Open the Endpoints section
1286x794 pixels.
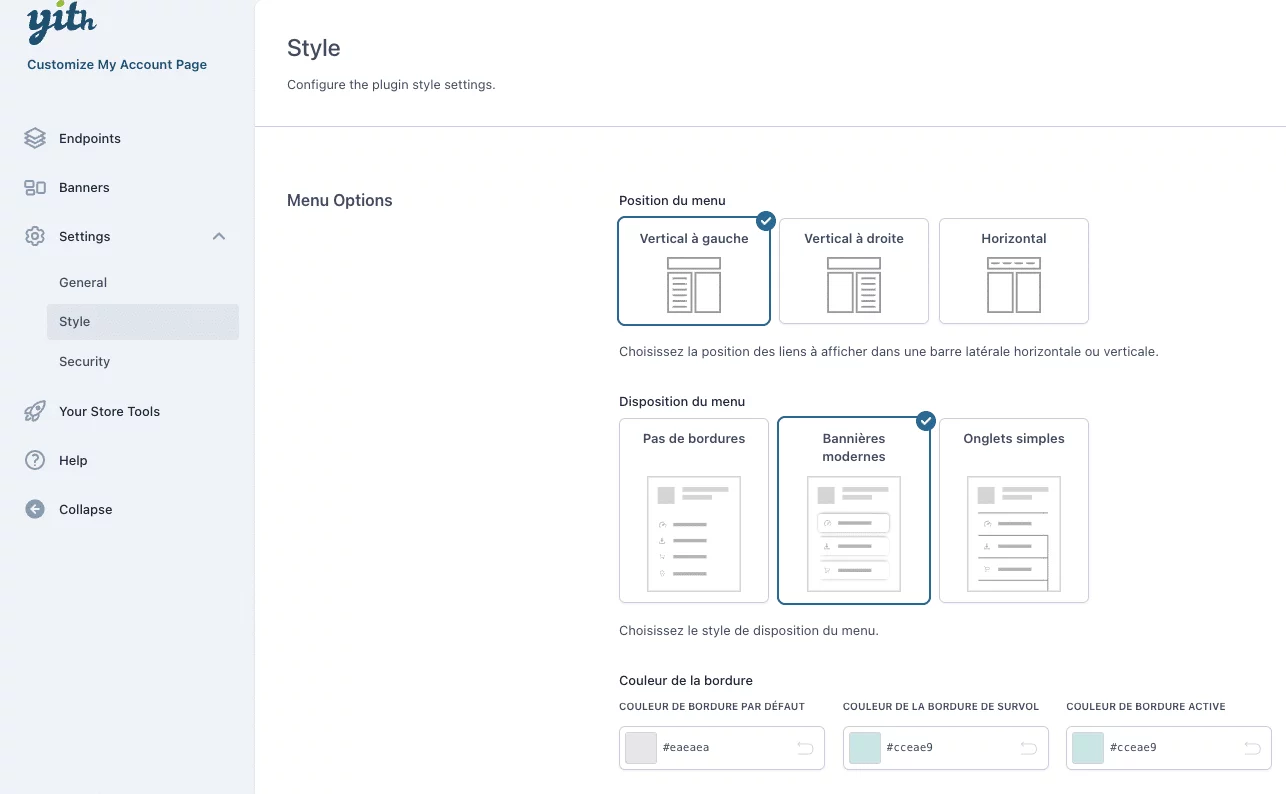90,138
